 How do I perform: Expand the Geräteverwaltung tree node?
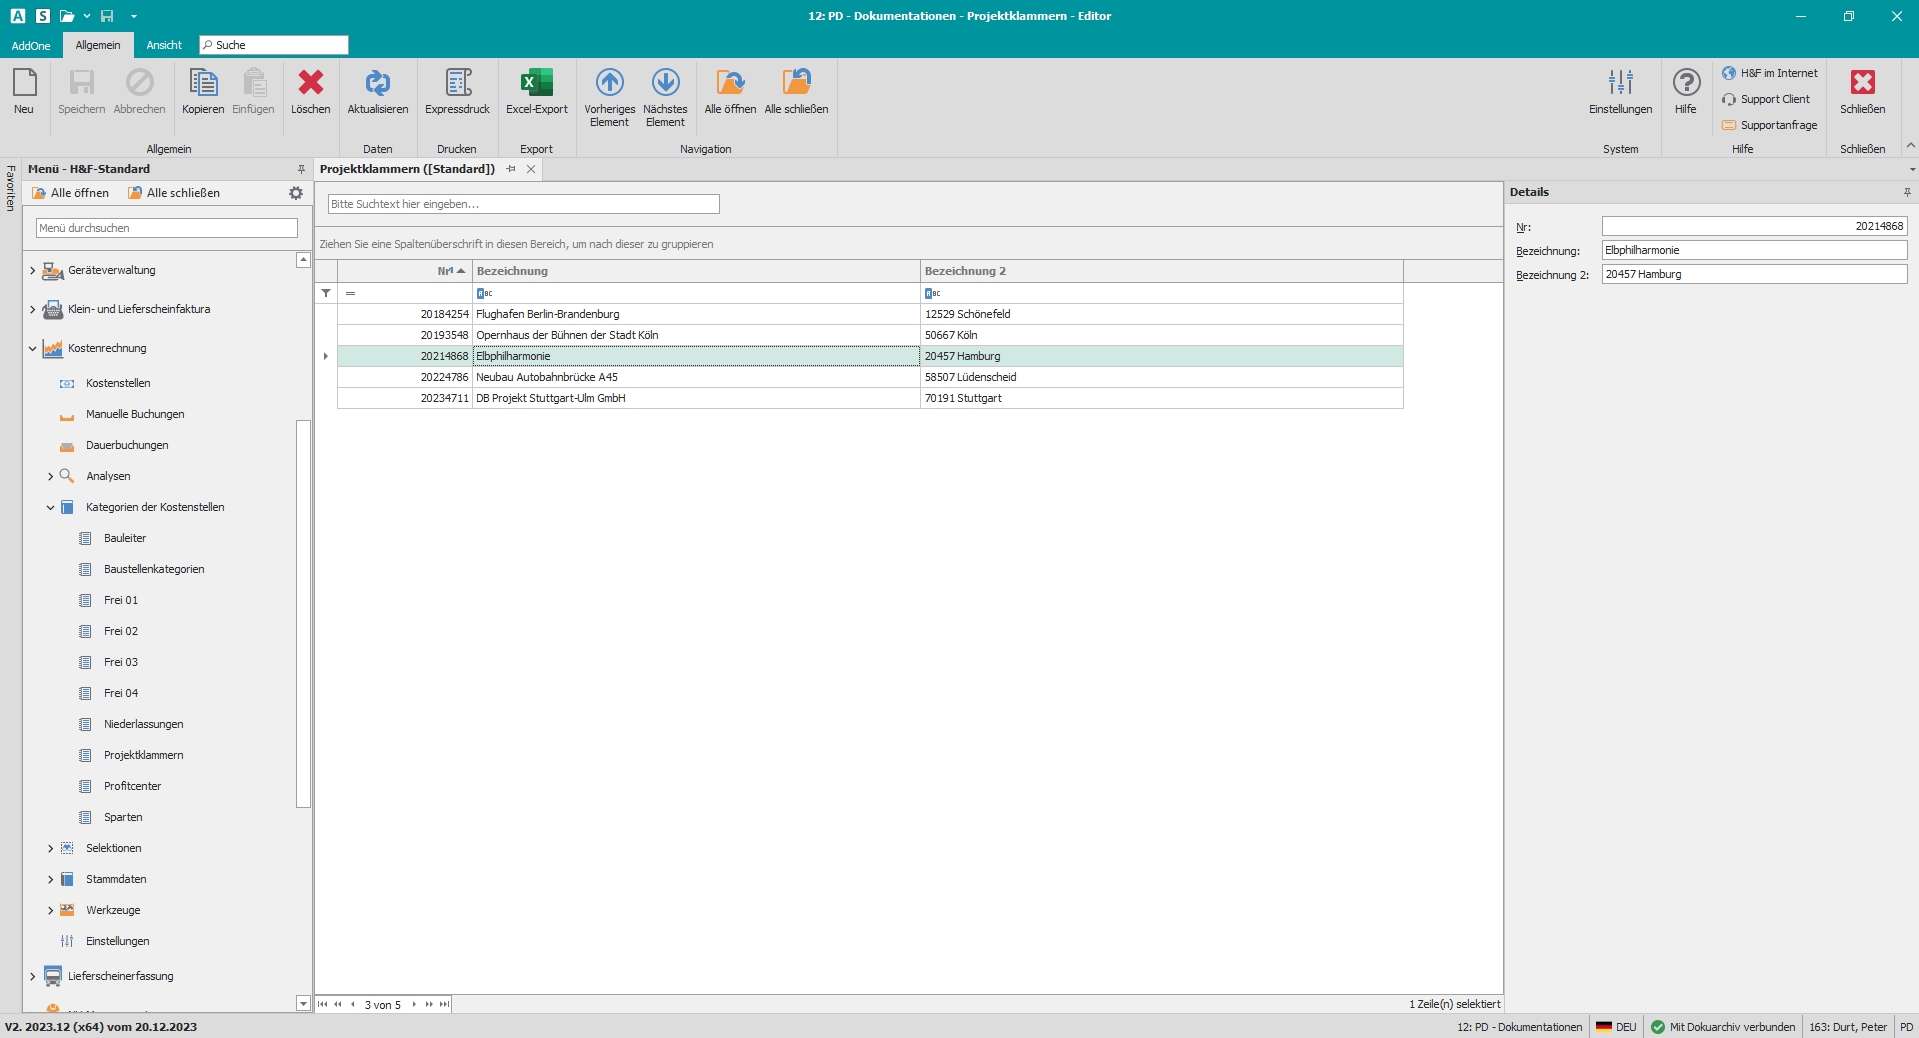point(32,271)
